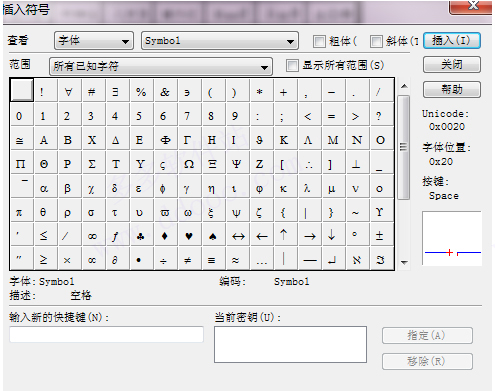Pick the capital Sigma symbol

[x=93, y=164]
